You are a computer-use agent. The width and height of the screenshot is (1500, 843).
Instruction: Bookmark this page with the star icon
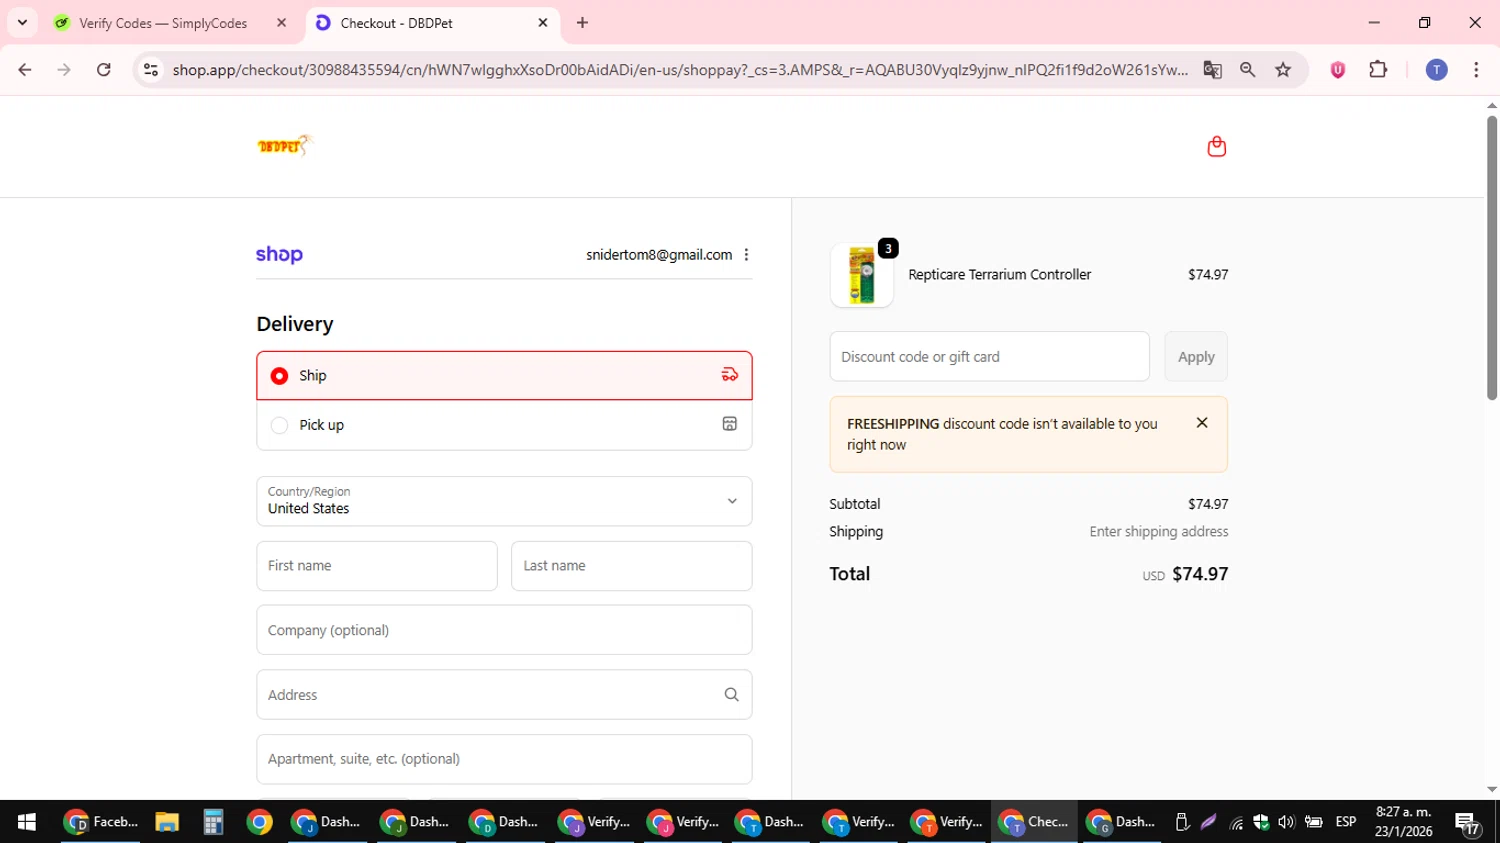click(x=1283, y=70)
